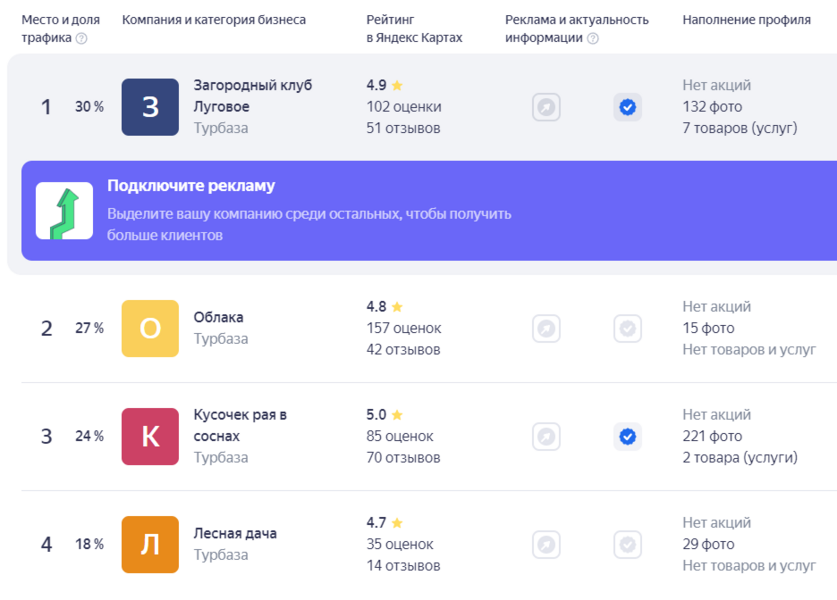Click traffic share '18 %'
Screen dimensions: 837x600
pos(89,544)
